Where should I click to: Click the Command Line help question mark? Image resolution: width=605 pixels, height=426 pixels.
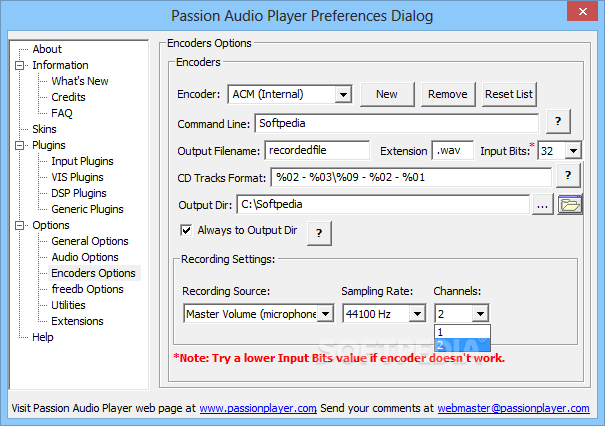(x=558, y=122)
